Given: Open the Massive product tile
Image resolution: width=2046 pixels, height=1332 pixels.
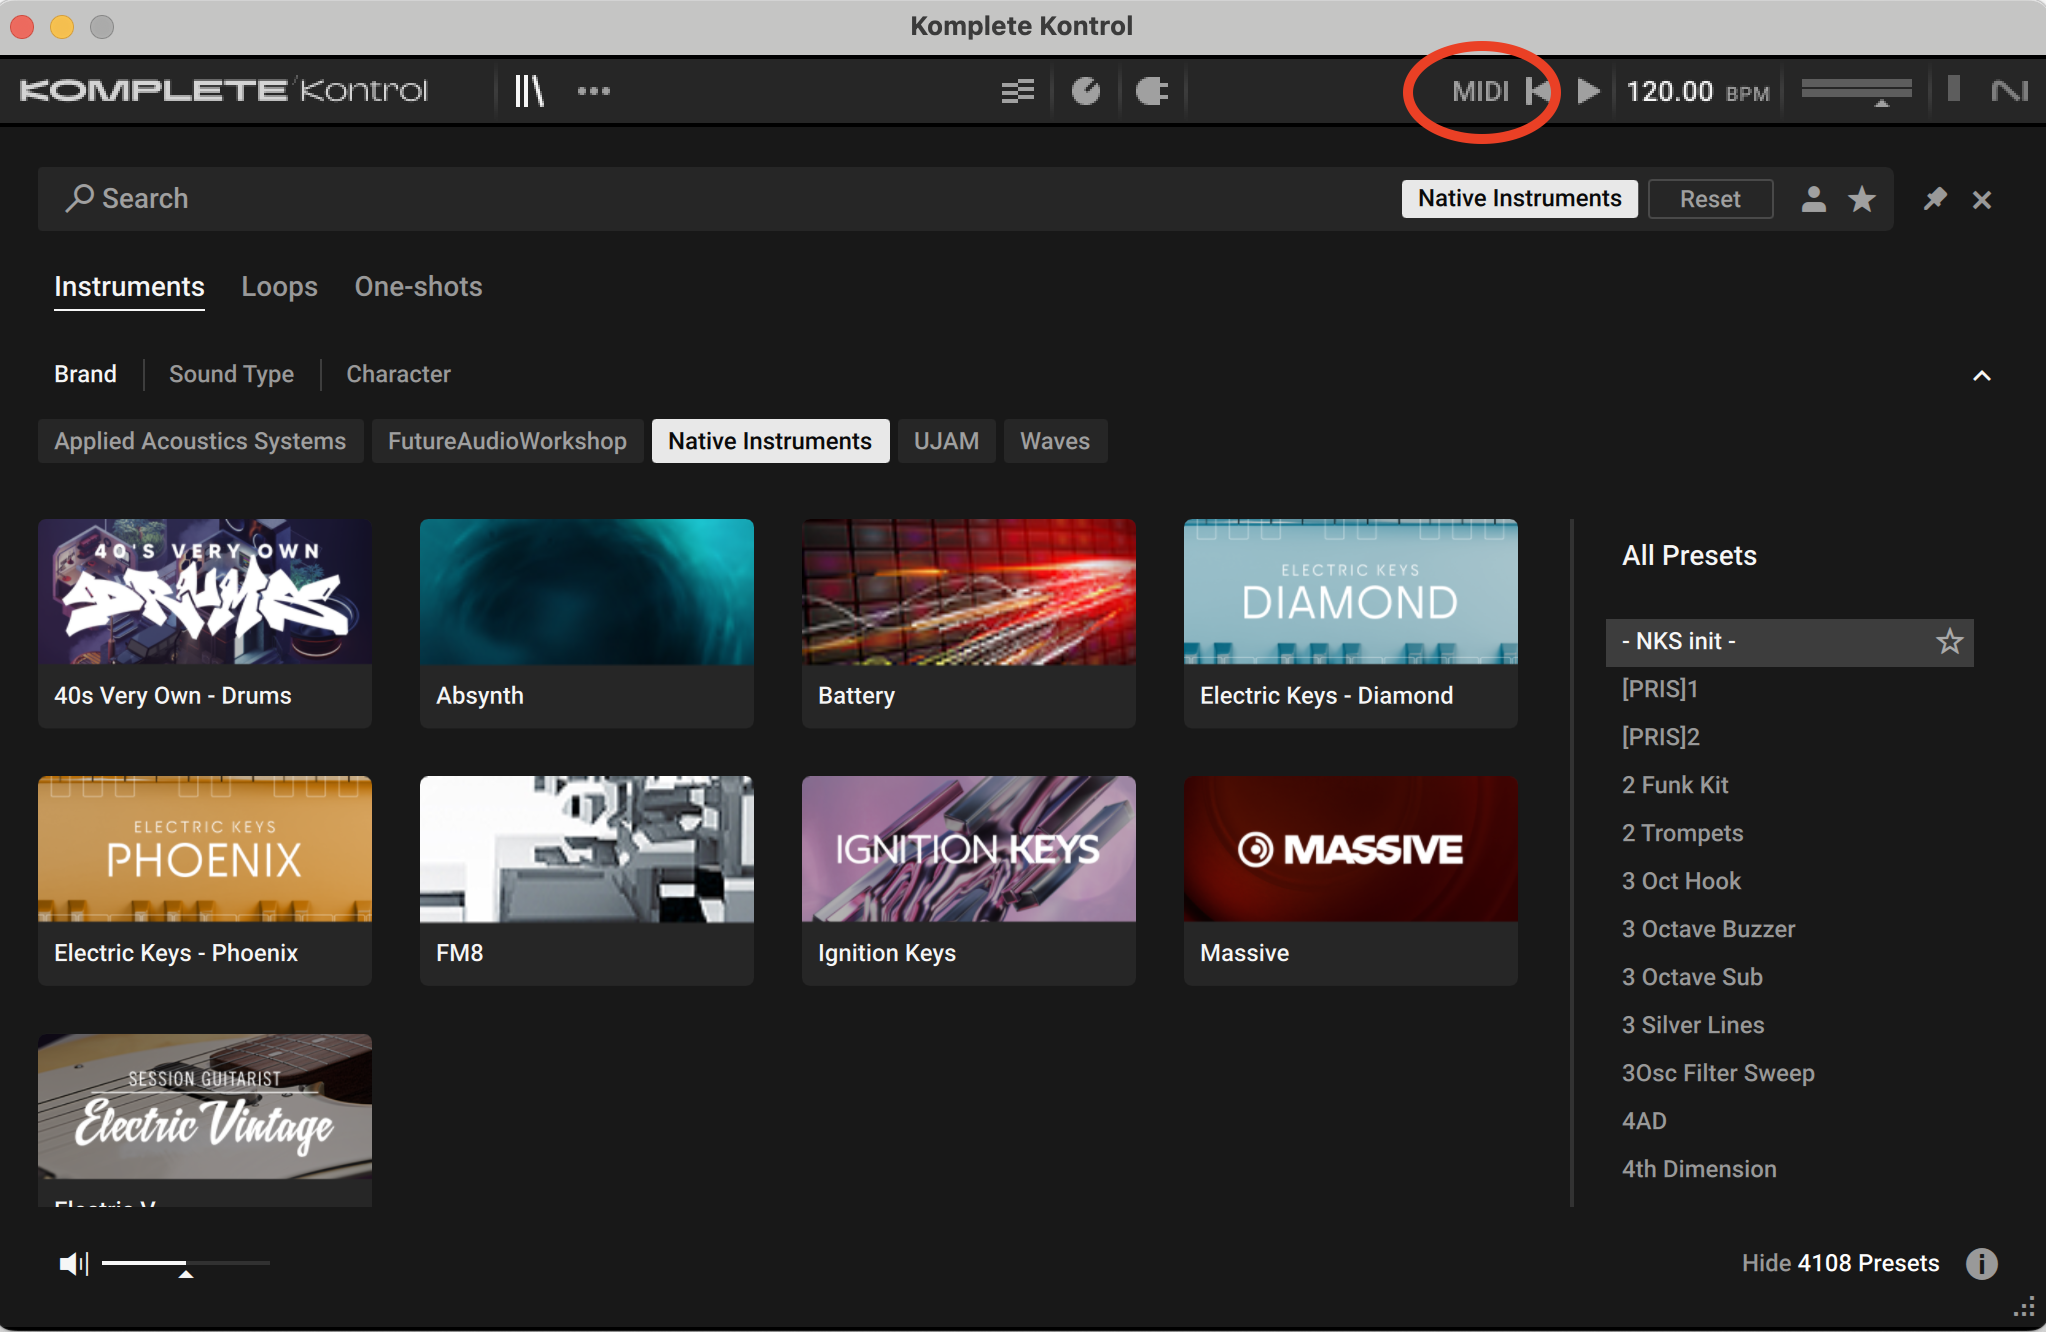Looking at the screenshot, I should click(x=1351, y=880).
